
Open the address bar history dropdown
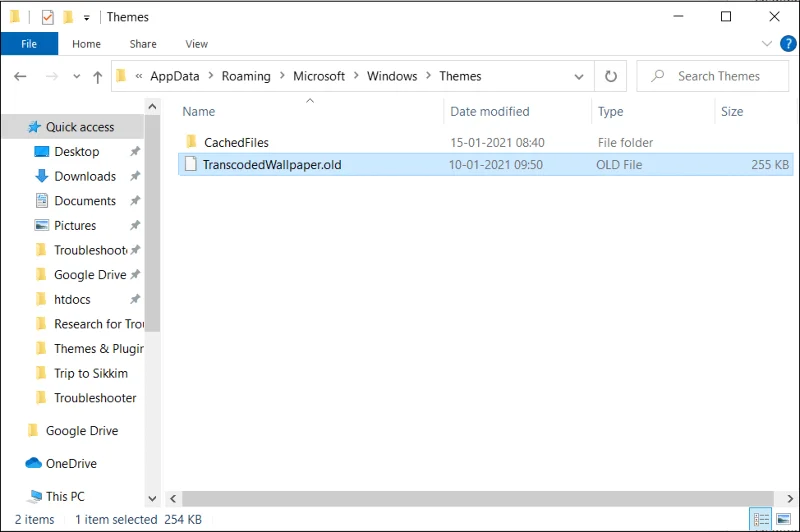579,77
